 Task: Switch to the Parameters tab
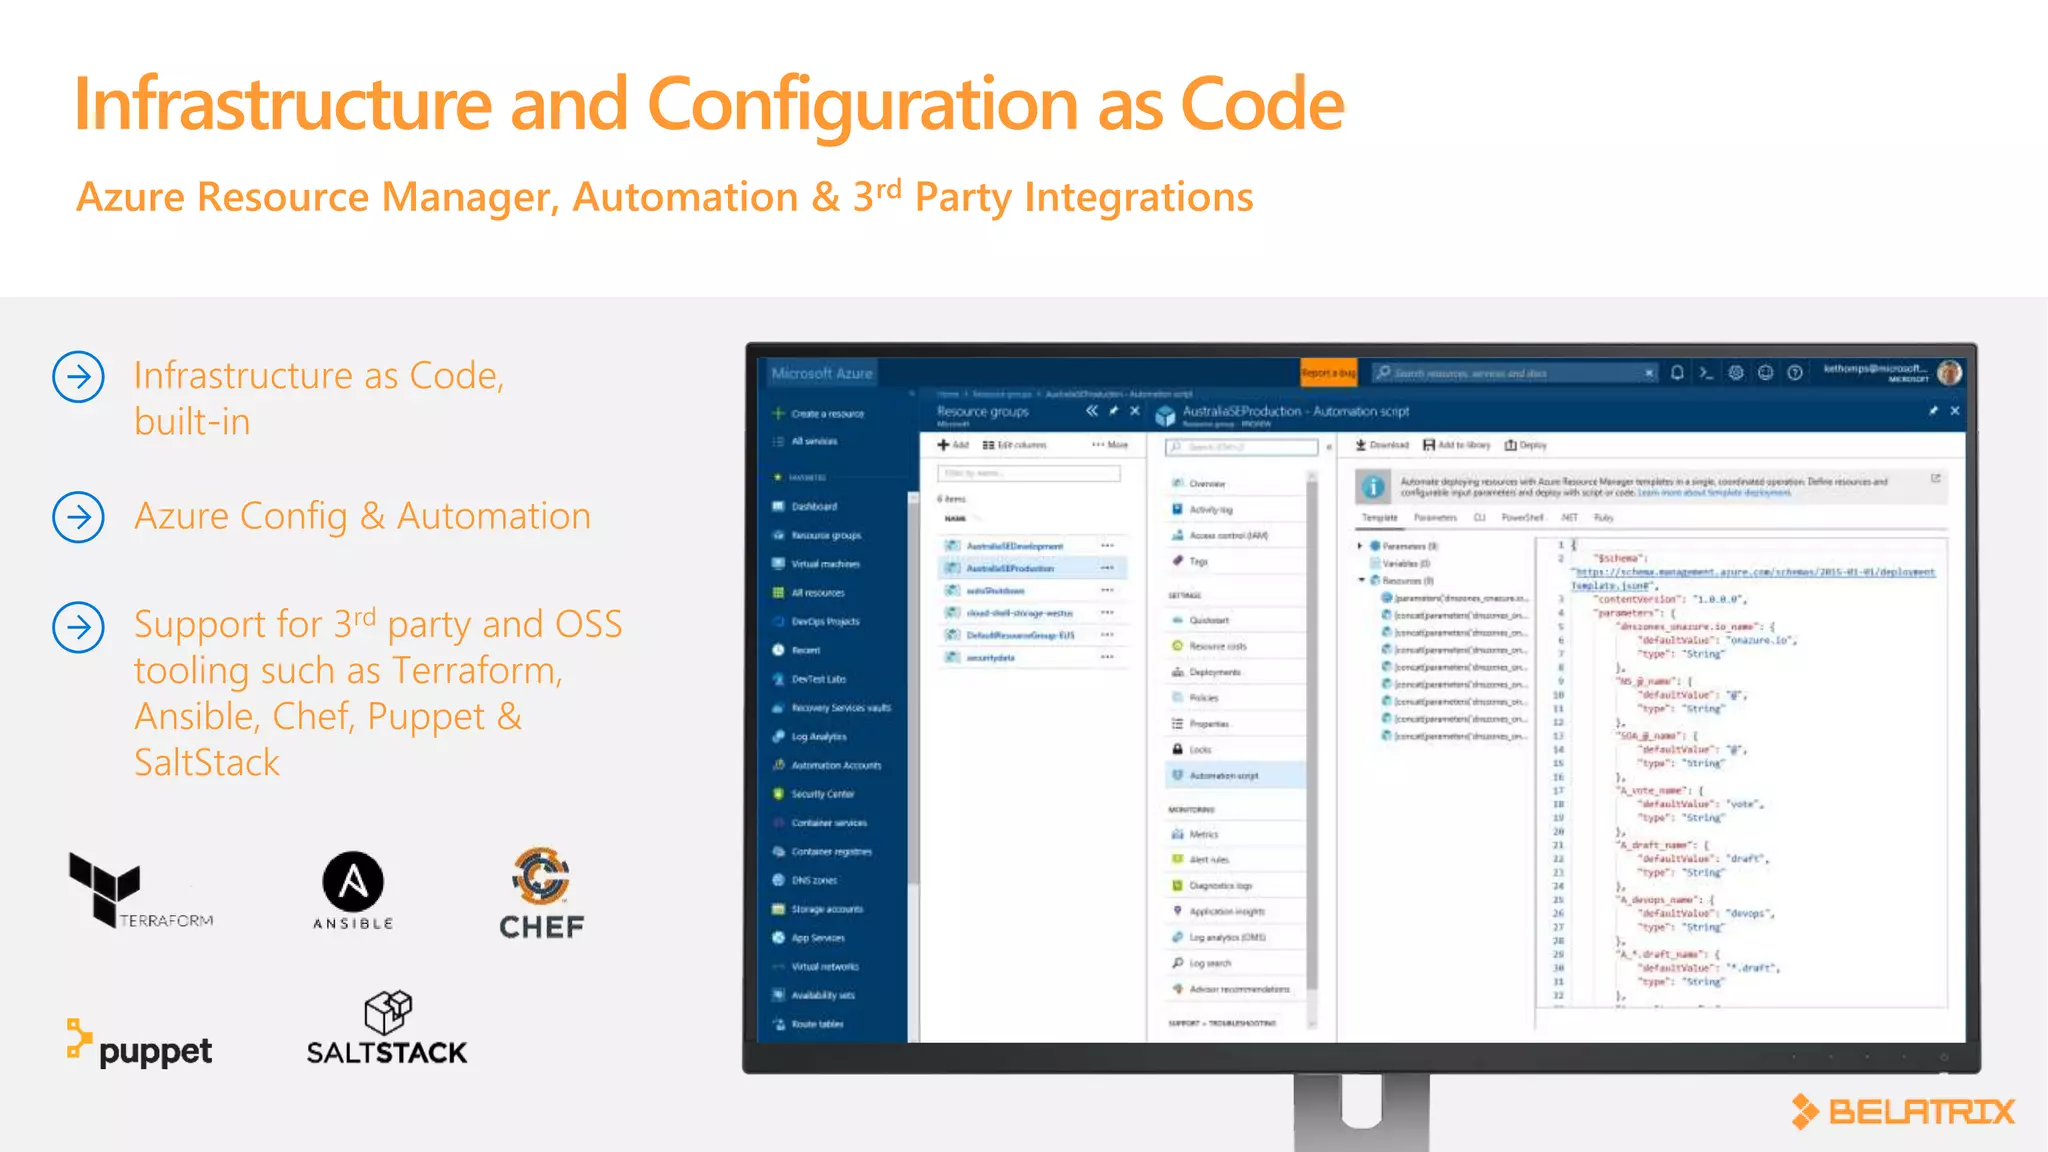coord(1435,518)
